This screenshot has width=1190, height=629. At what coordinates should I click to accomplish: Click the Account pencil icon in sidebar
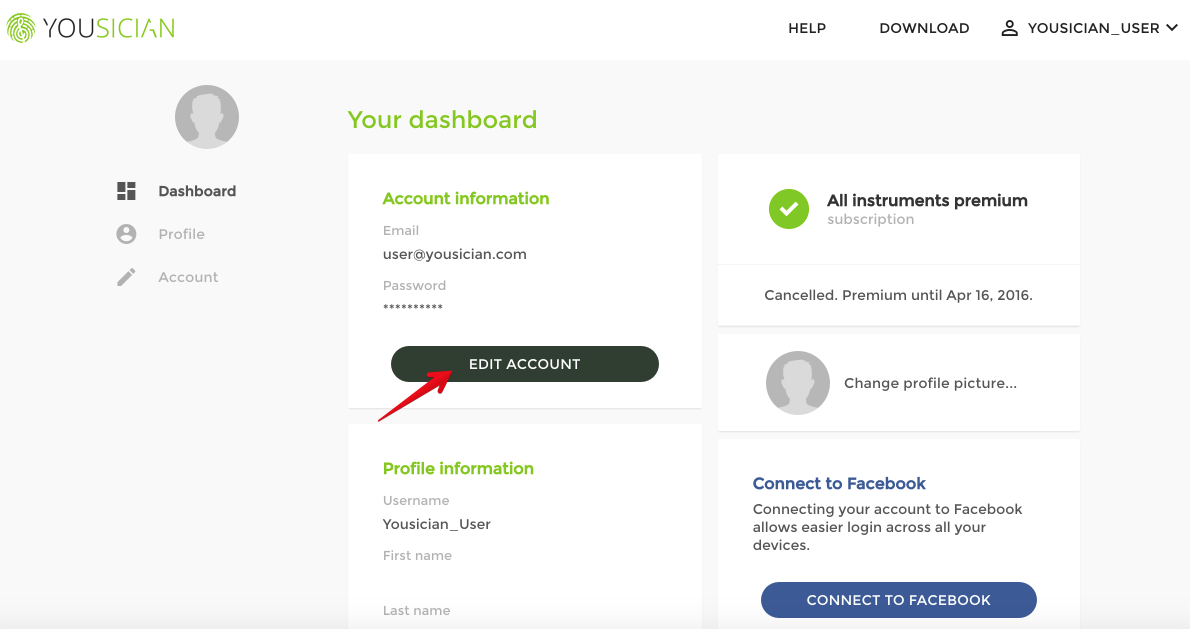click(126, 277)
